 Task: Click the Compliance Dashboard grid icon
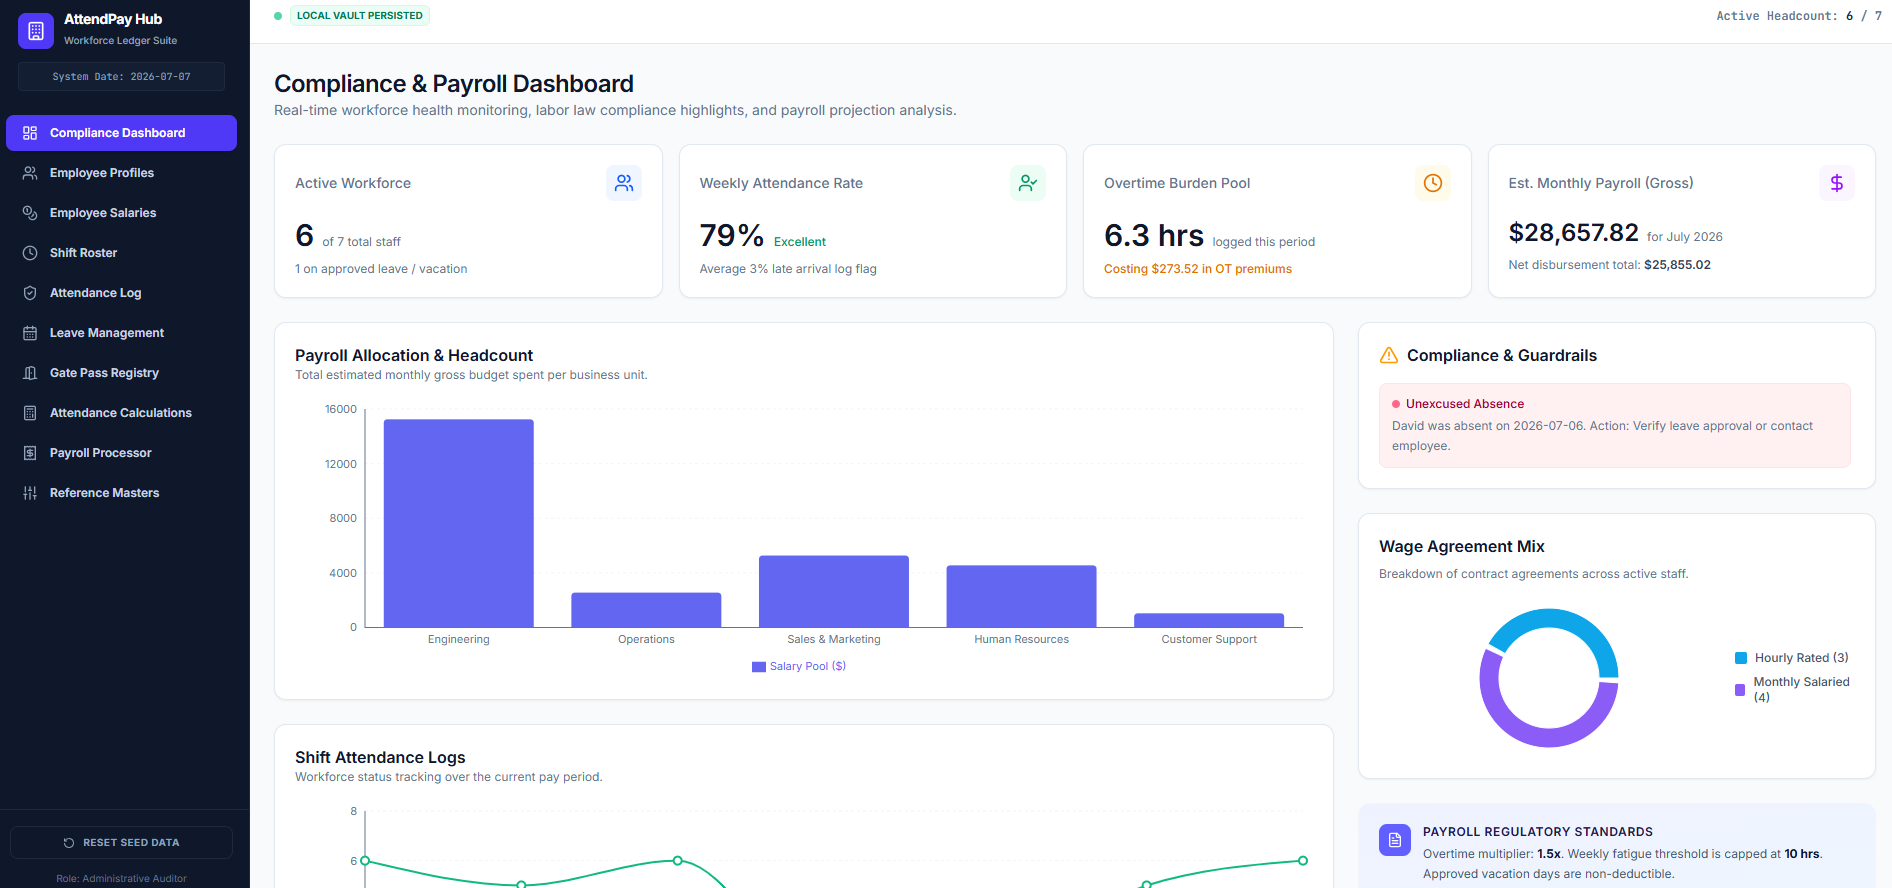pyautogui.click(x=30, y=133)
